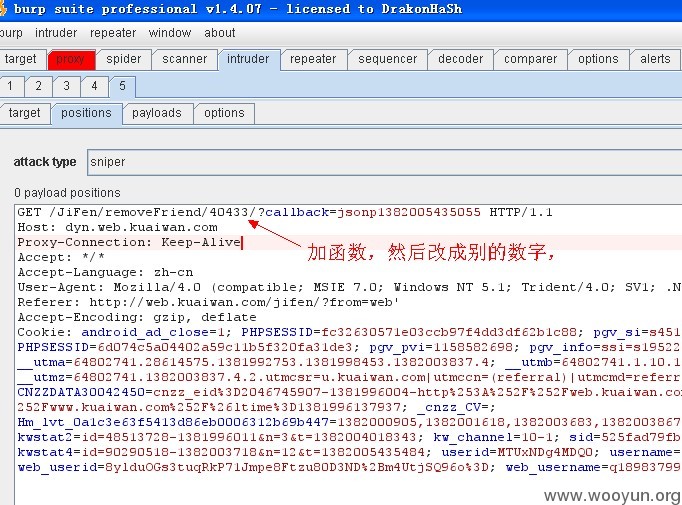This screenshot has height=505, width=682.
Task: Click the User-Agent header line
Action: [349, 287]
